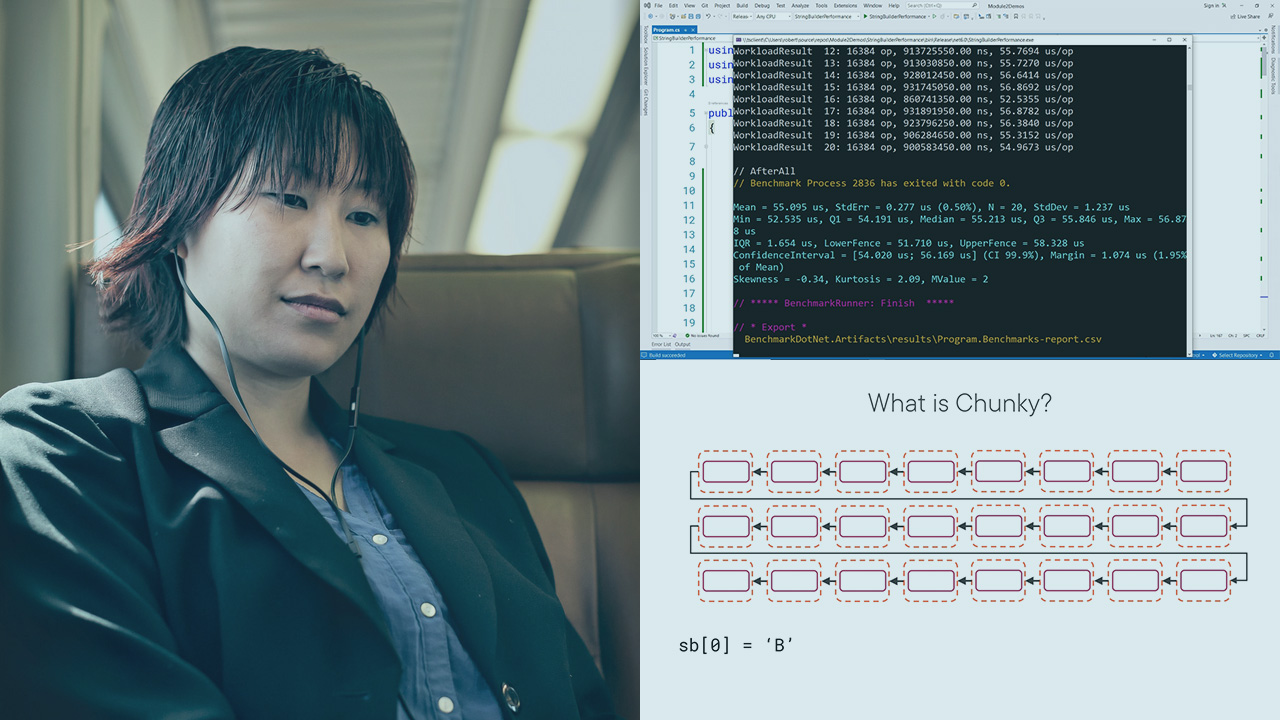Screen dimensions: 1280x720
Task: Close the Program.cs tab with X
Action: [x=694, y=30]
